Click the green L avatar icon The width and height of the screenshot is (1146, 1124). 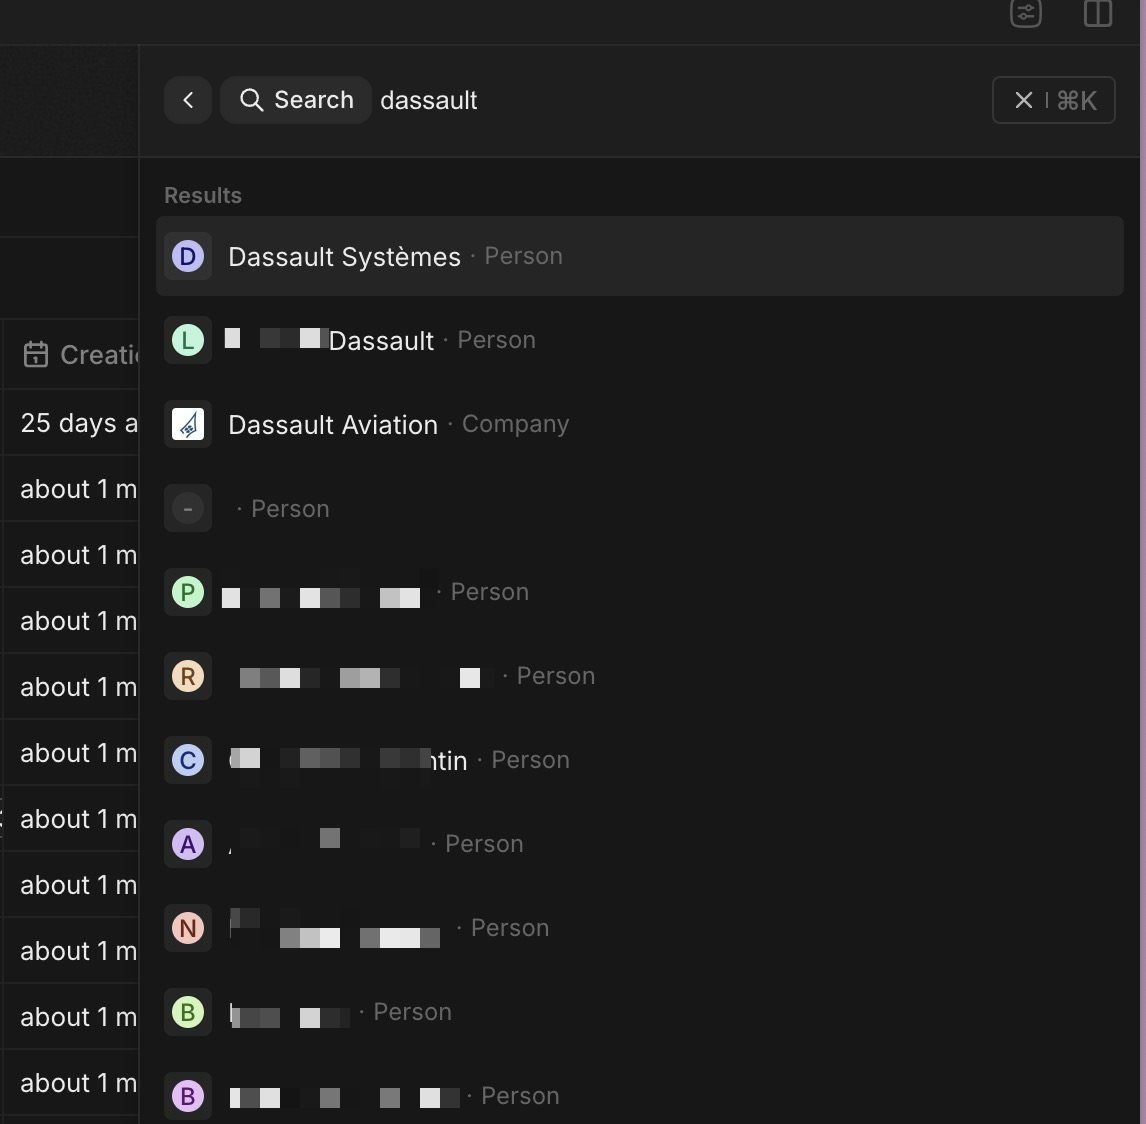(188, 341)
